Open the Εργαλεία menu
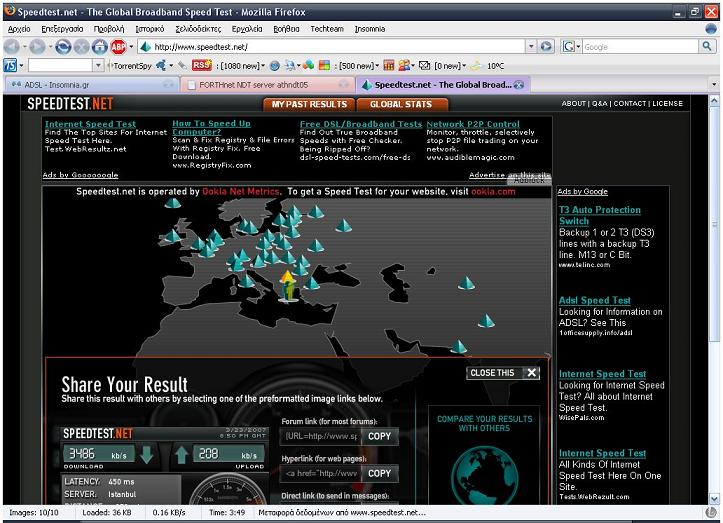 (247, 29)
